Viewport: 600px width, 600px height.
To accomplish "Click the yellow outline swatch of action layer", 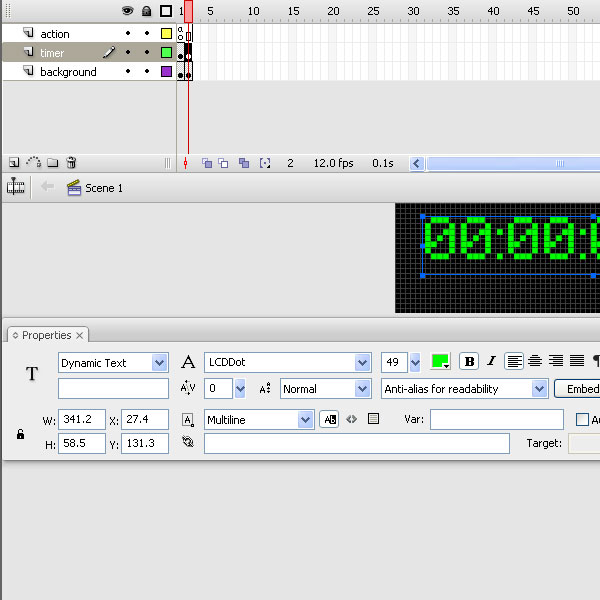I will 166,34.
